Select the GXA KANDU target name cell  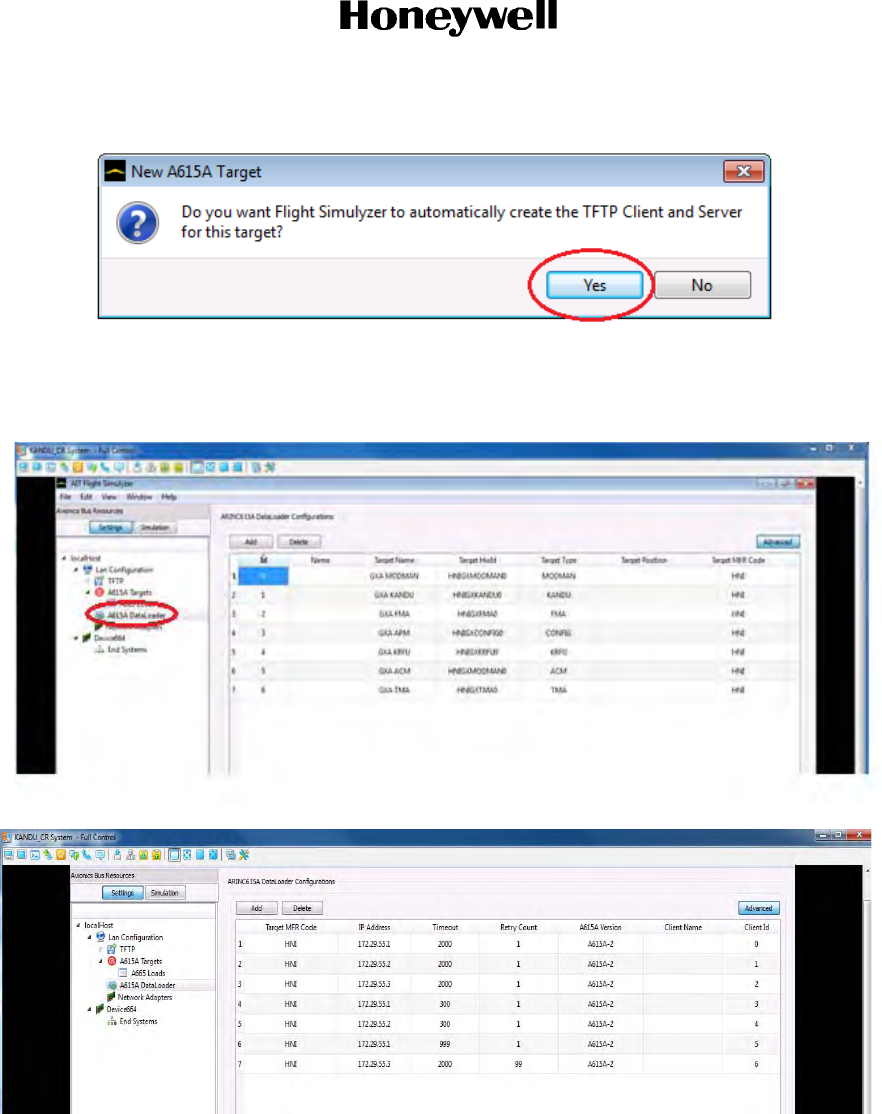396,595
